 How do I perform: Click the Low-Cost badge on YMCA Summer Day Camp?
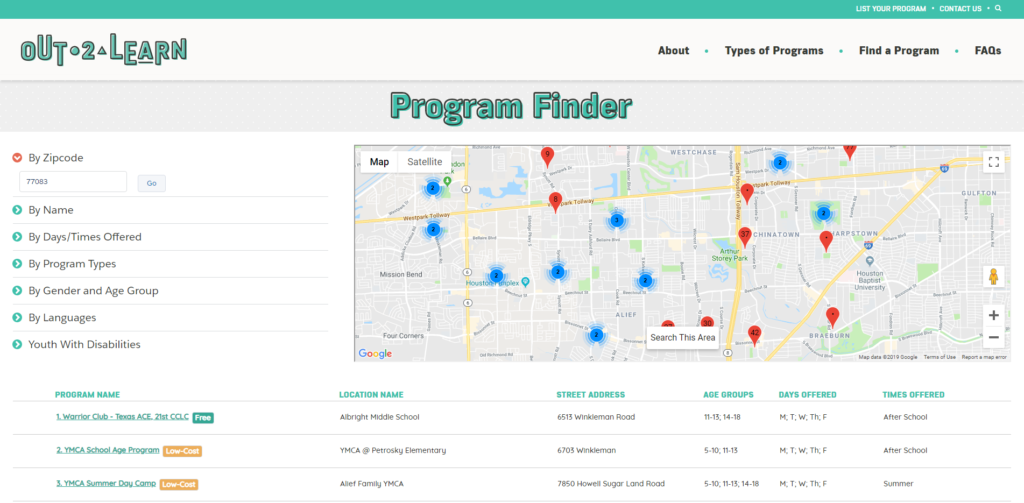[x=179, y=484]
